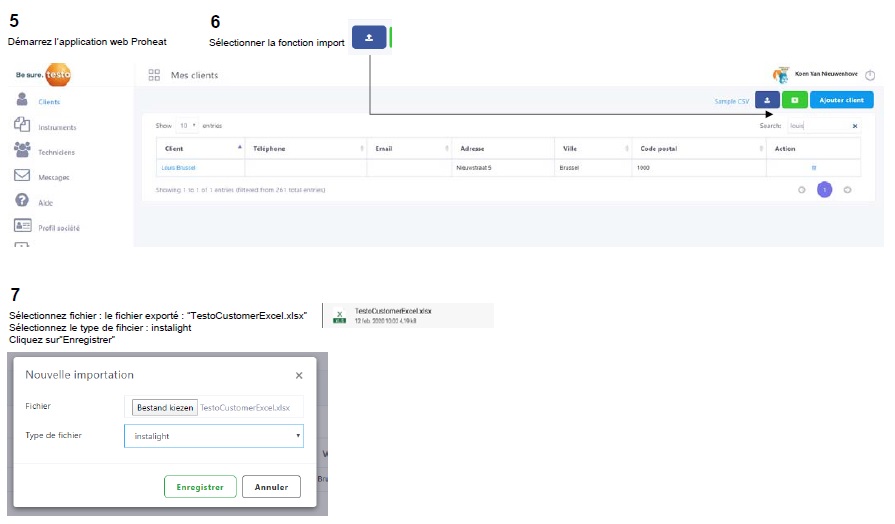
Task: Click the testo logo in the sidebar header
Action: click(x=58, y=75)
